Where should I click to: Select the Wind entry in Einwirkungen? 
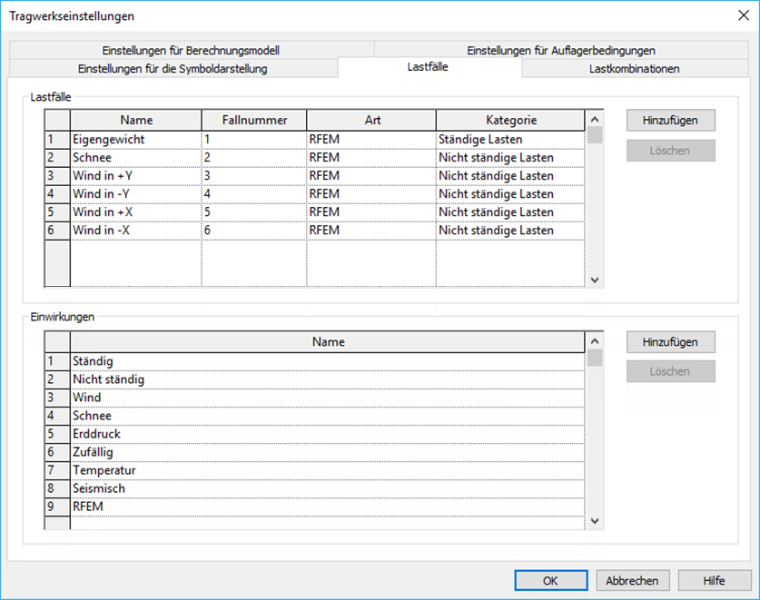328,398
